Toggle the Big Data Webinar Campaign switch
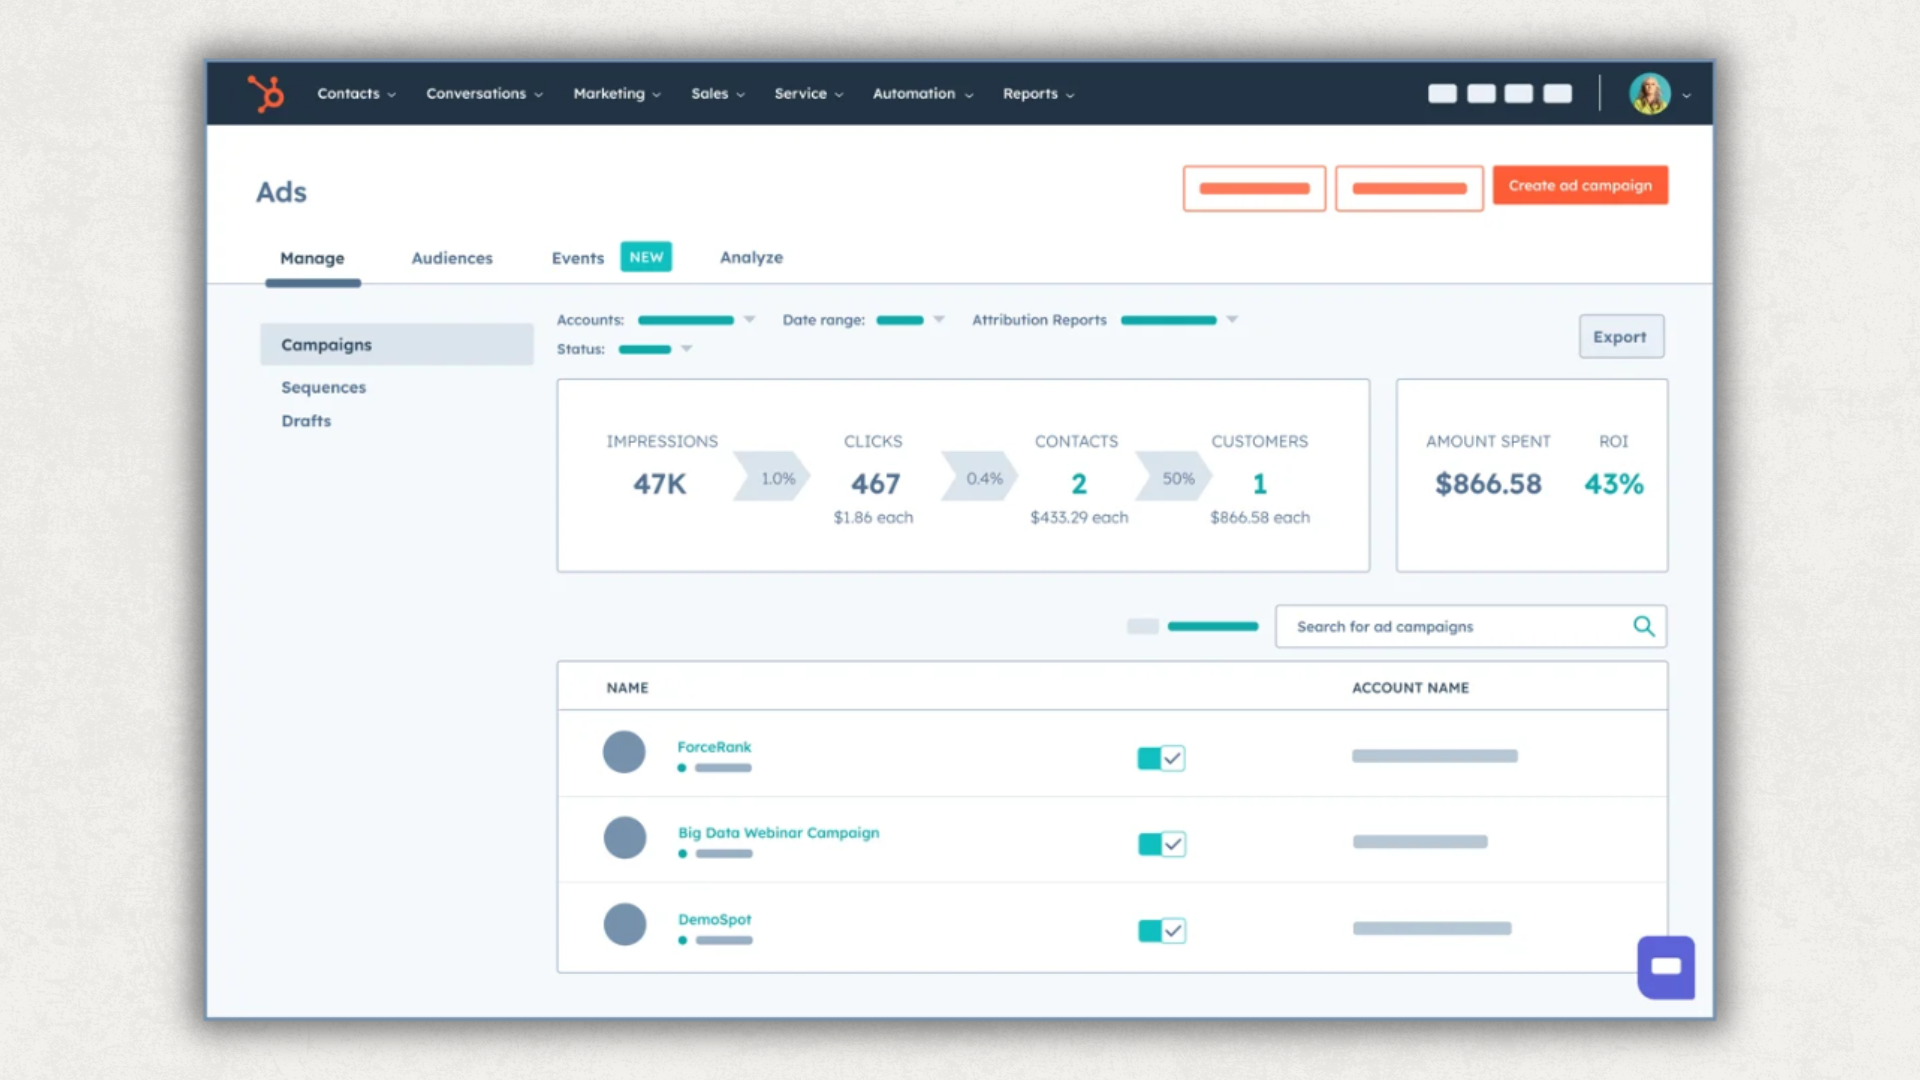This screenshot has width=1920, height=1080. click(x=1162, y=844)
